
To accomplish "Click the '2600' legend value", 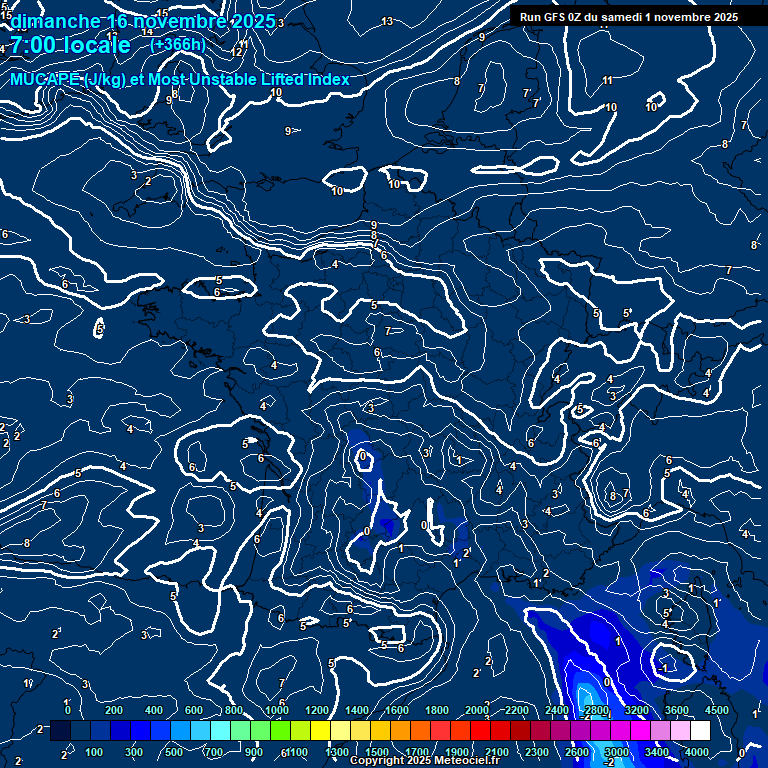I will pyautogui.click(x=577, y=752).
